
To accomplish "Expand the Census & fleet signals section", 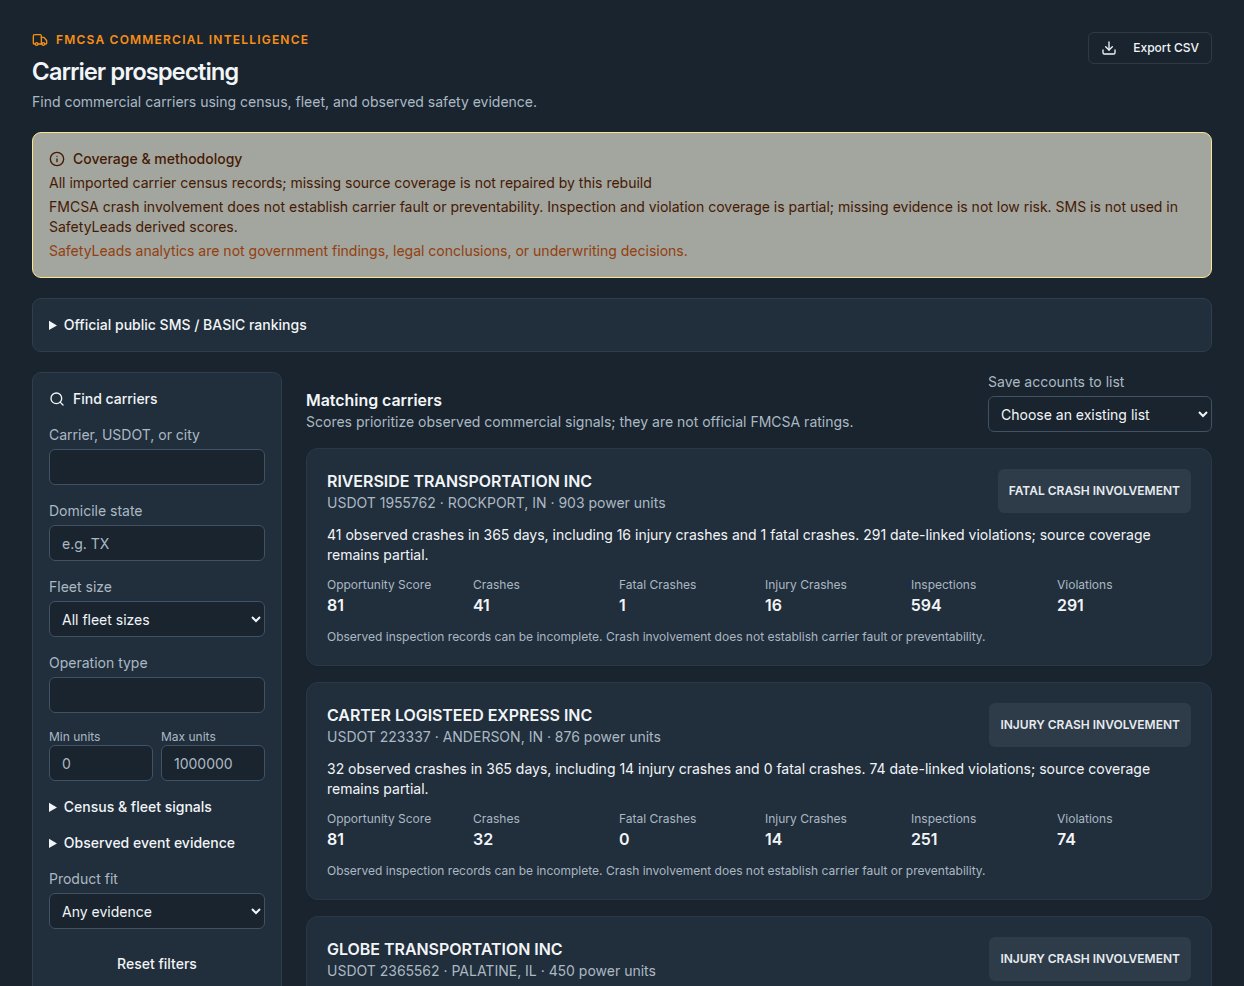I will (131, 807).
